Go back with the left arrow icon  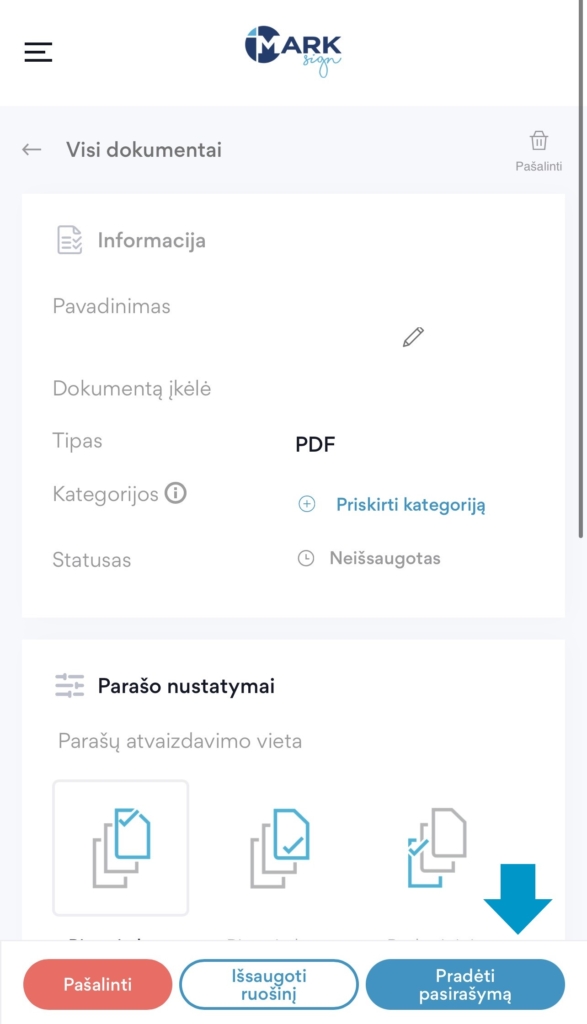[x=31, y=150]
